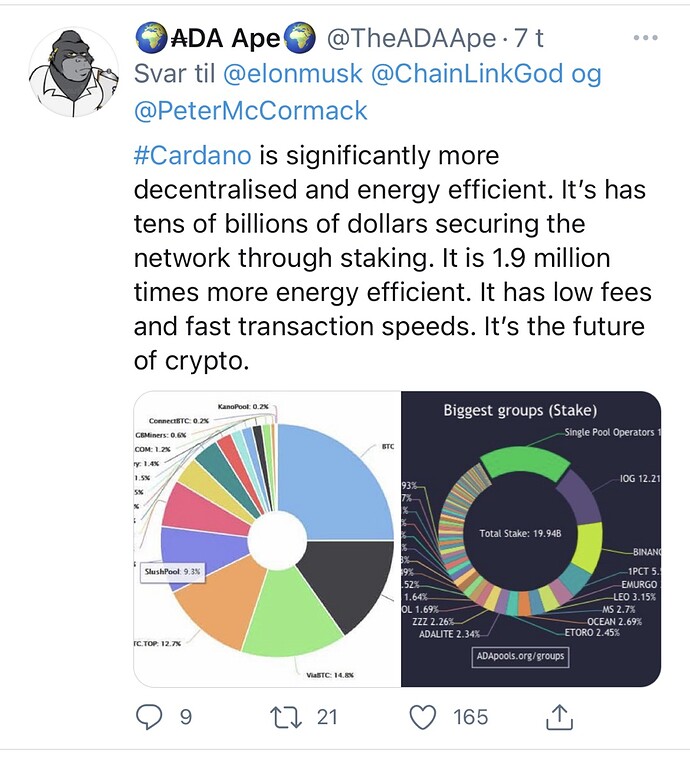This screenshot has width=690, height=765.
Task: Open the three-dot more options menu
Action: pos(649,39)
